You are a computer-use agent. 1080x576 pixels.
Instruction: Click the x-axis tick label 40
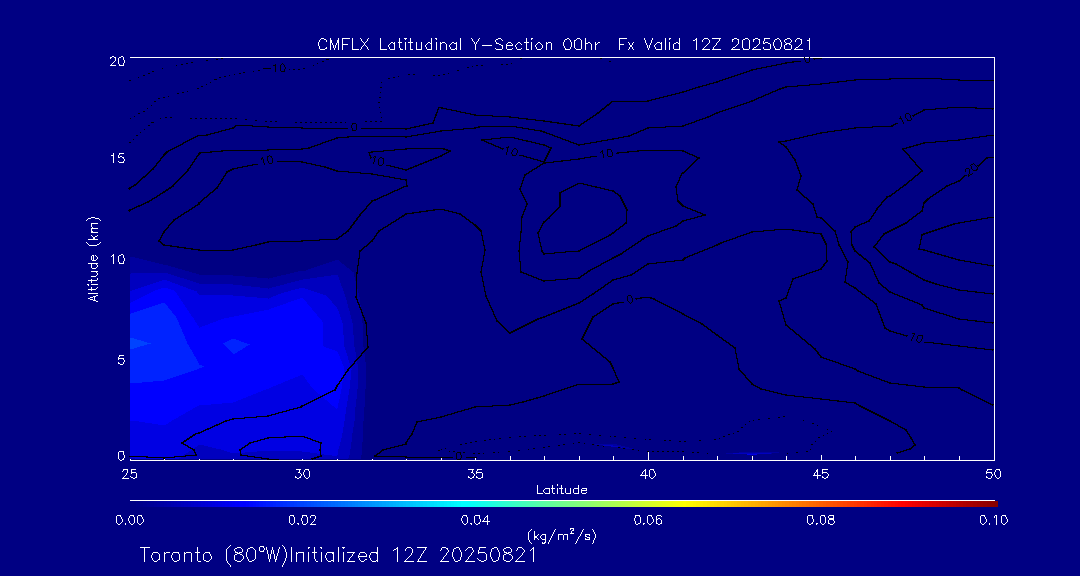pyautogui.click(x=648, y=474)
